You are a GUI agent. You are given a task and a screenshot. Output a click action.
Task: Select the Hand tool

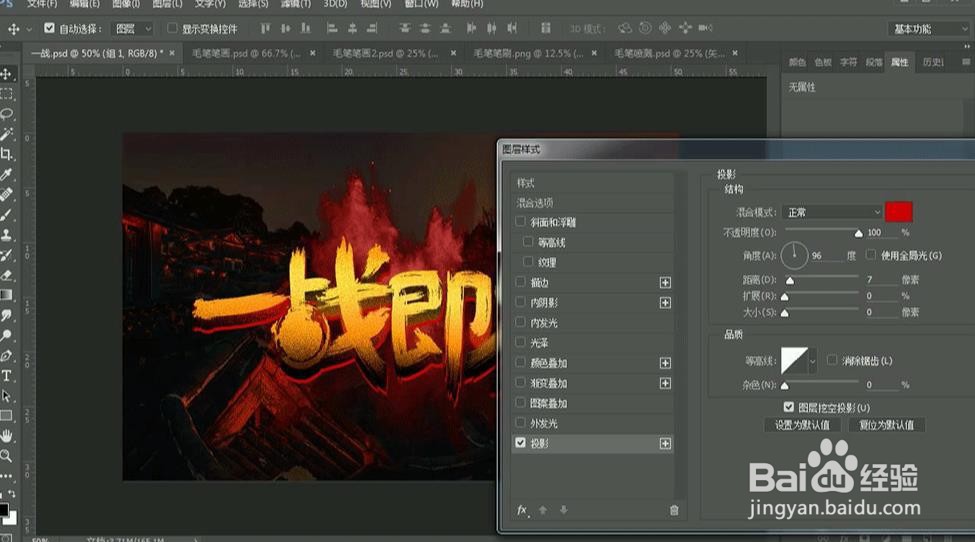click(x=7, y=436)
